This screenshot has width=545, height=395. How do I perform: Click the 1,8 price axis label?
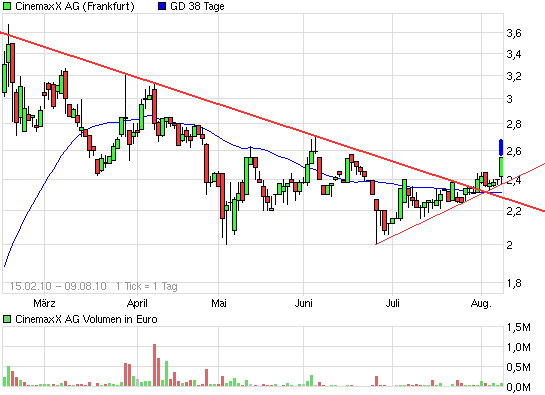[x=514, y=283]
